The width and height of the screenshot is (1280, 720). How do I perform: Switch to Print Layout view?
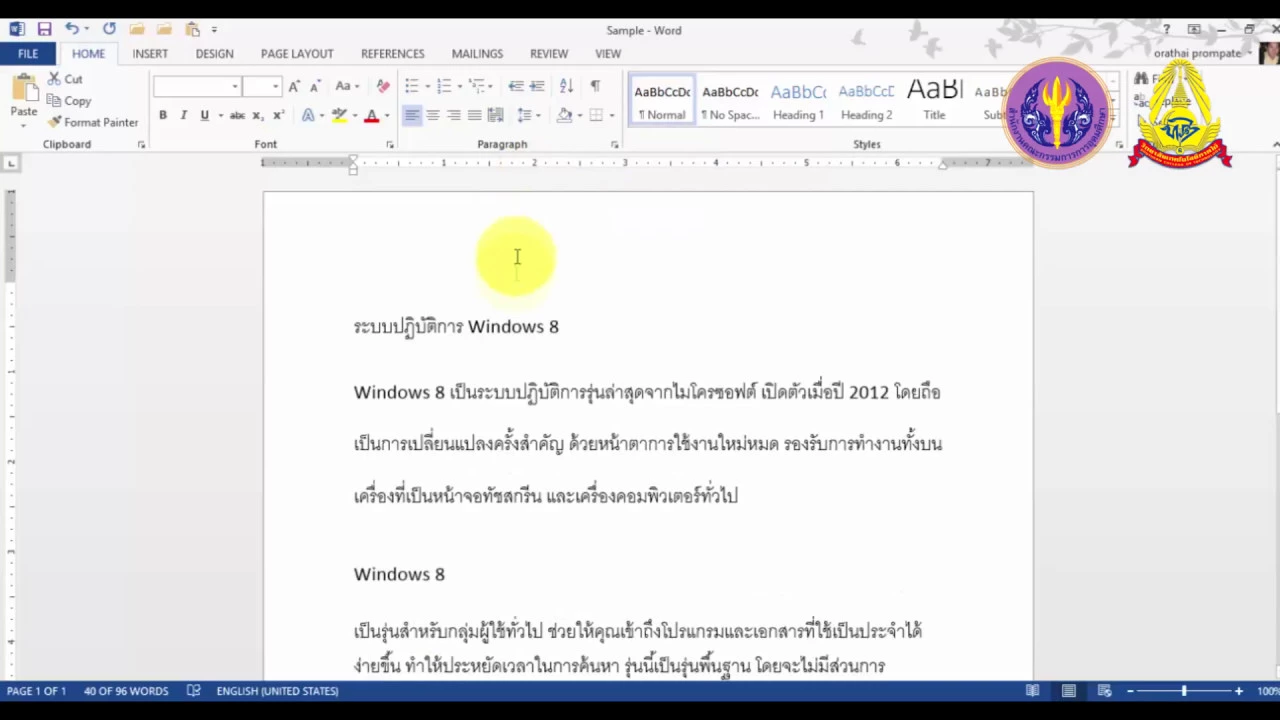point(1068,691)
